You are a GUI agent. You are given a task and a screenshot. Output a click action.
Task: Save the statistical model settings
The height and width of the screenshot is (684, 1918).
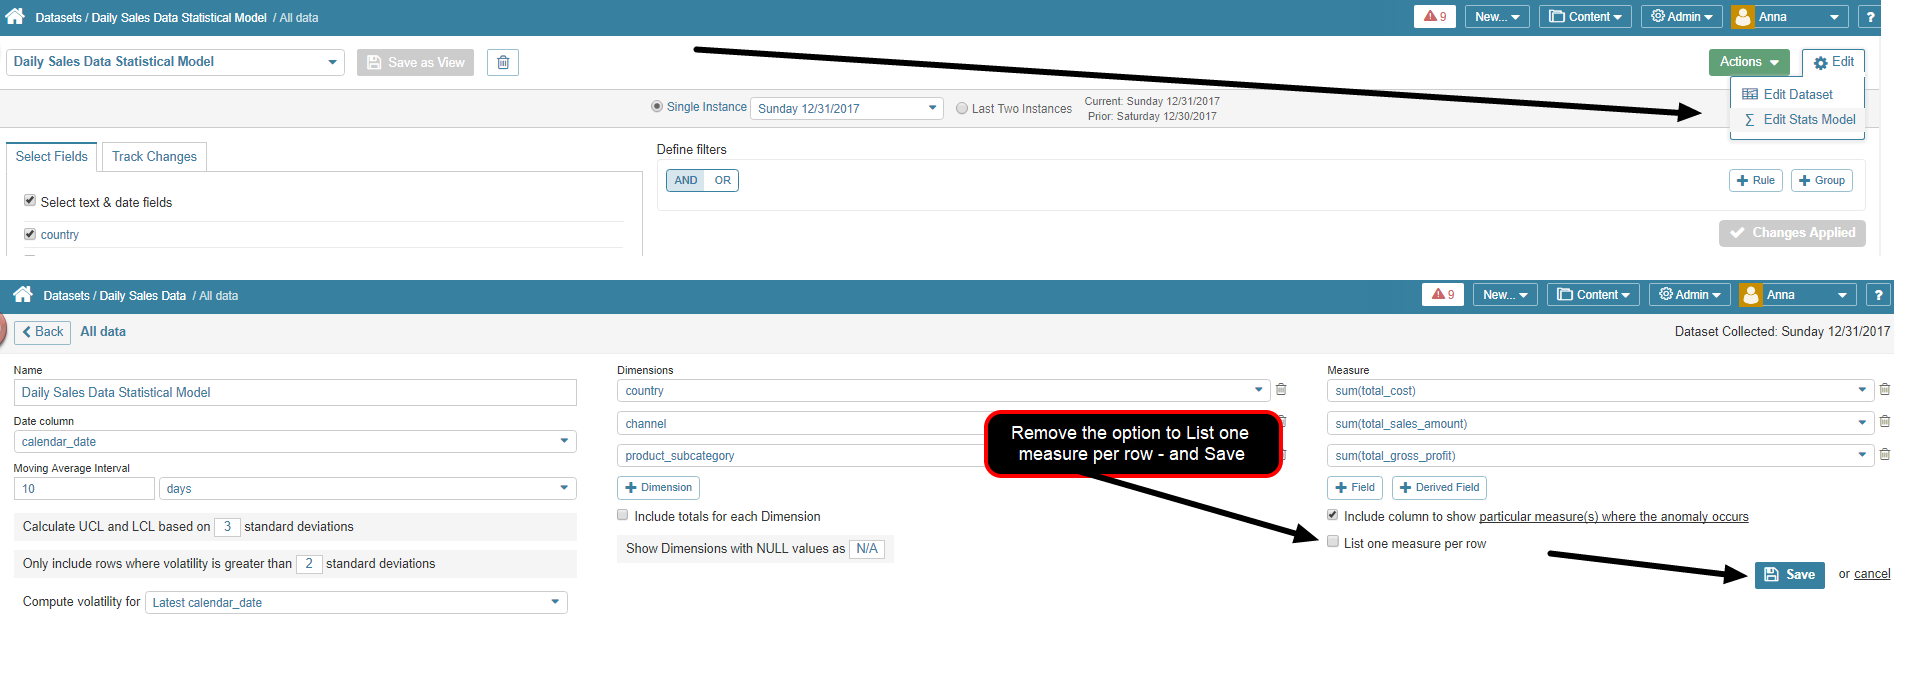[1789, 574]
